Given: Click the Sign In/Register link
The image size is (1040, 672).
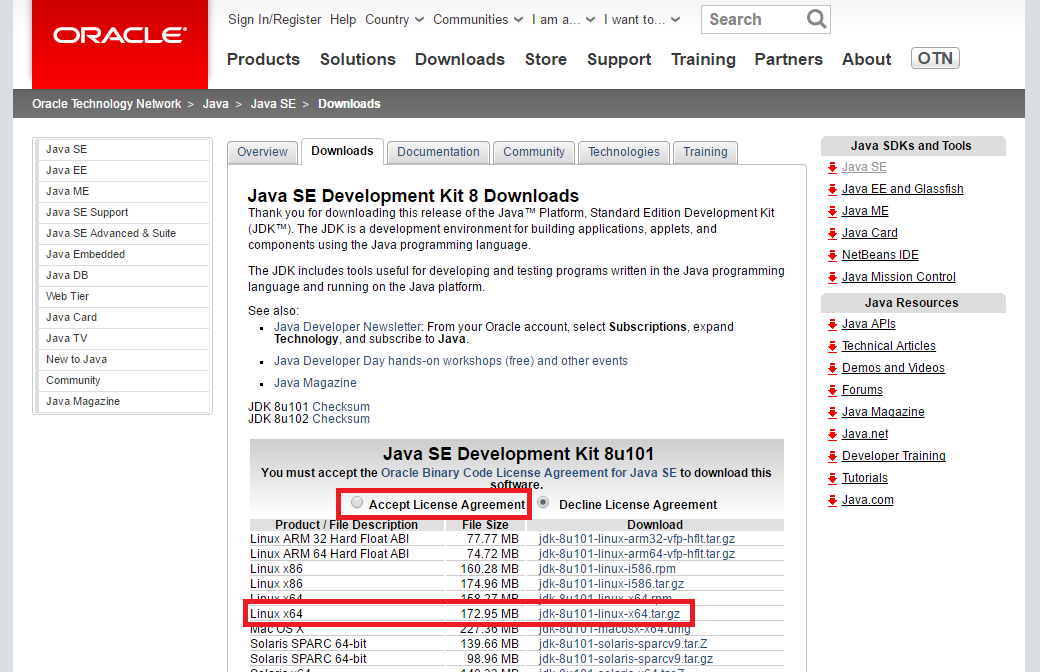Looking at the screenshot, I should (274, 19).
